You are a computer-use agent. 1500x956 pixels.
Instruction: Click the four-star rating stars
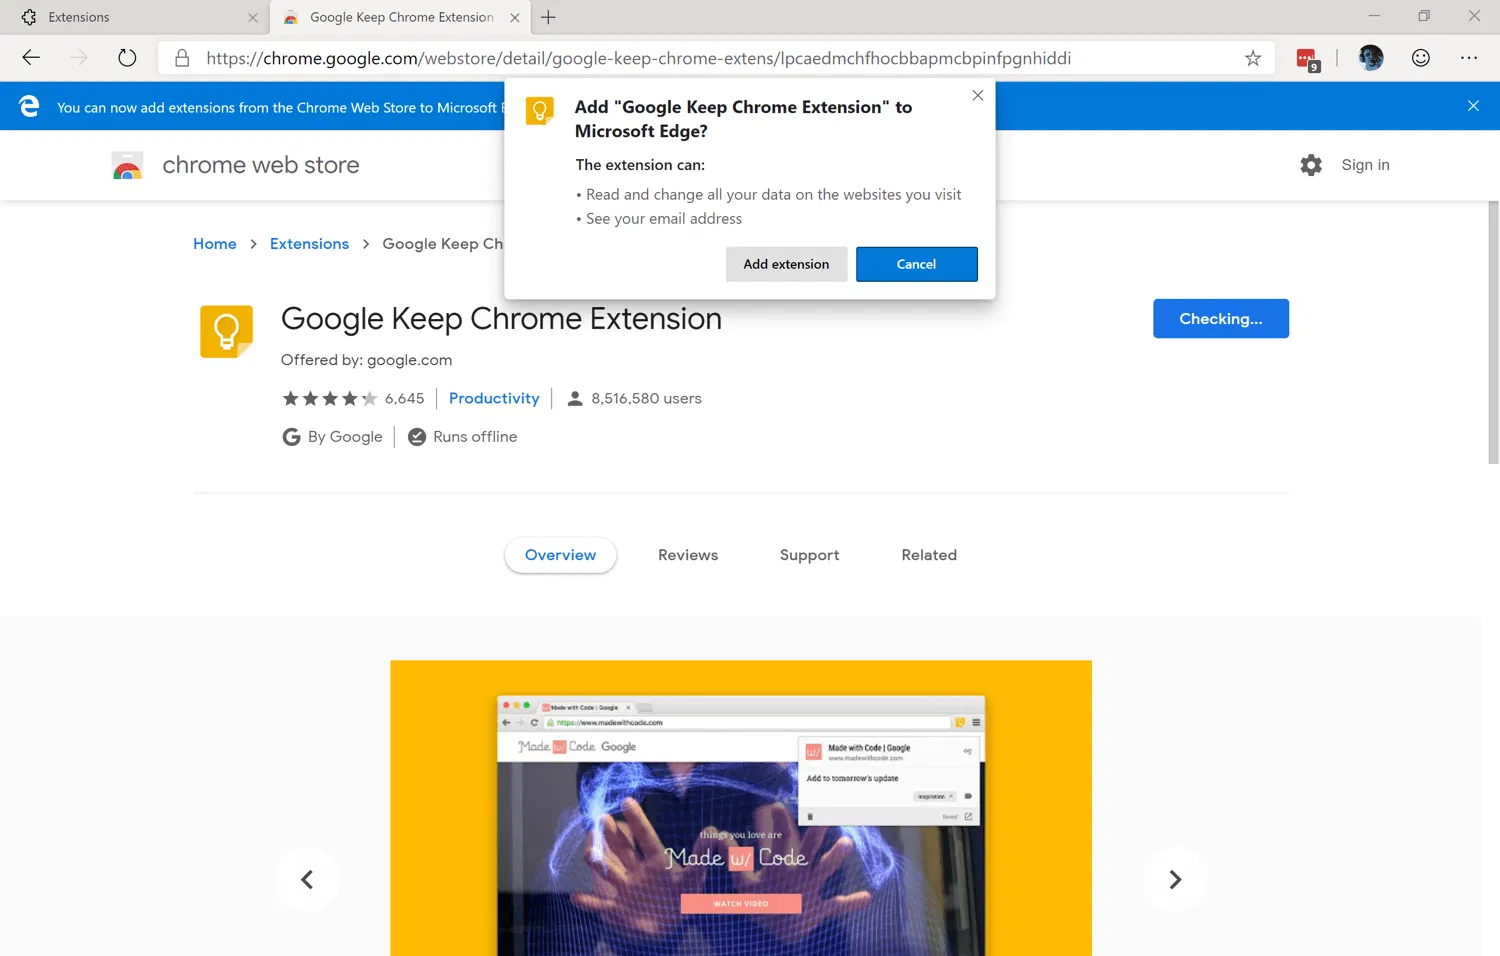pyautogui.click(x=329, y=398)
